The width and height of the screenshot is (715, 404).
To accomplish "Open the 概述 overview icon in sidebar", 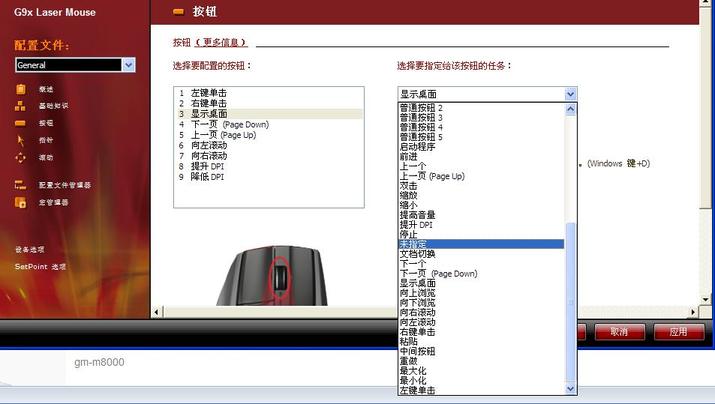I will click(x=20, y=89).
